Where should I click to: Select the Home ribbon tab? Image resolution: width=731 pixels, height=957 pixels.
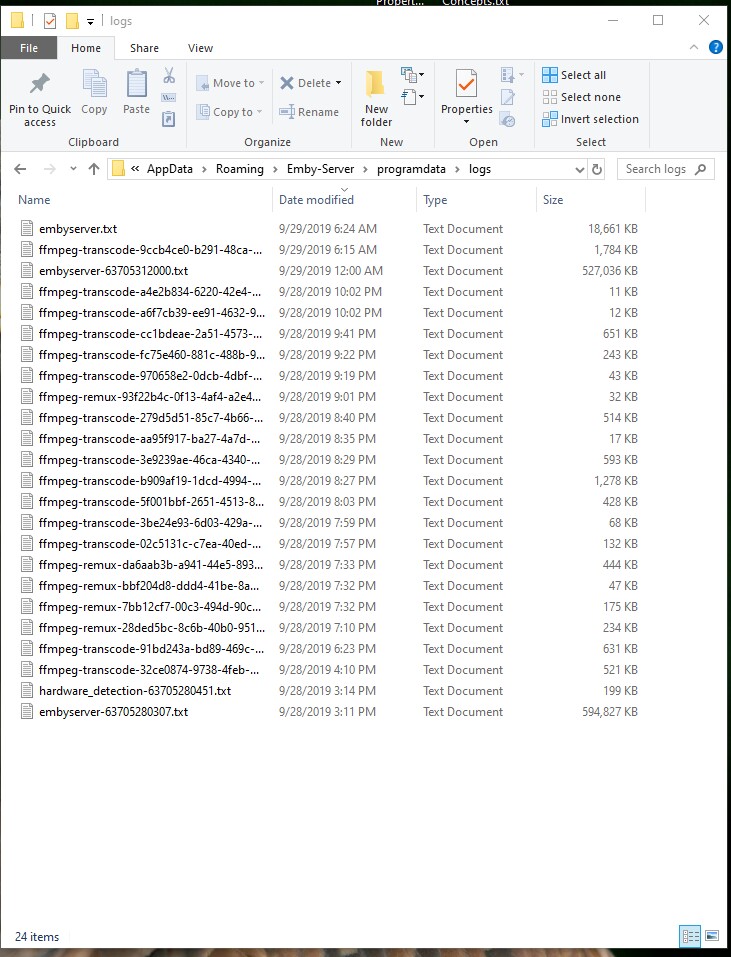(86, 48)
